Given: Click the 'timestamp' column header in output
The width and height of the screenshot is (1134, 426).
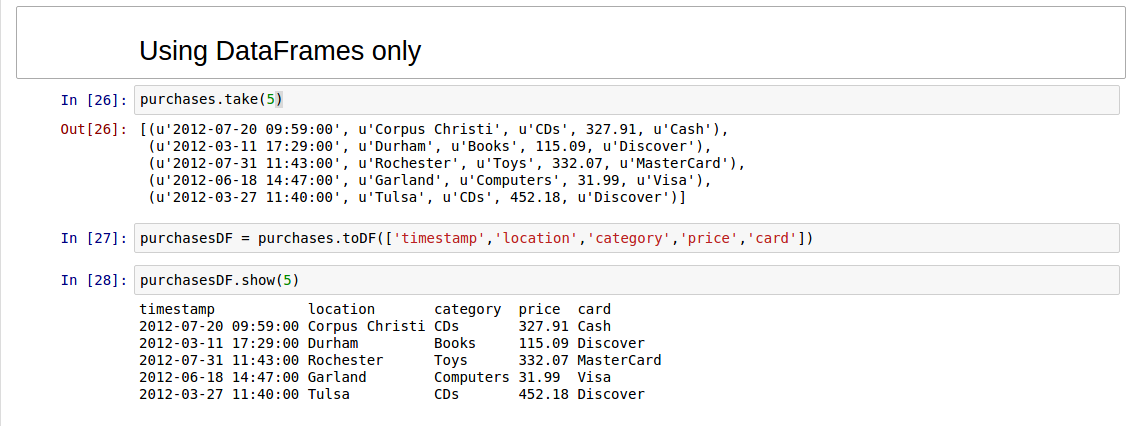Looking at the screenshot, I should [177, 310].
